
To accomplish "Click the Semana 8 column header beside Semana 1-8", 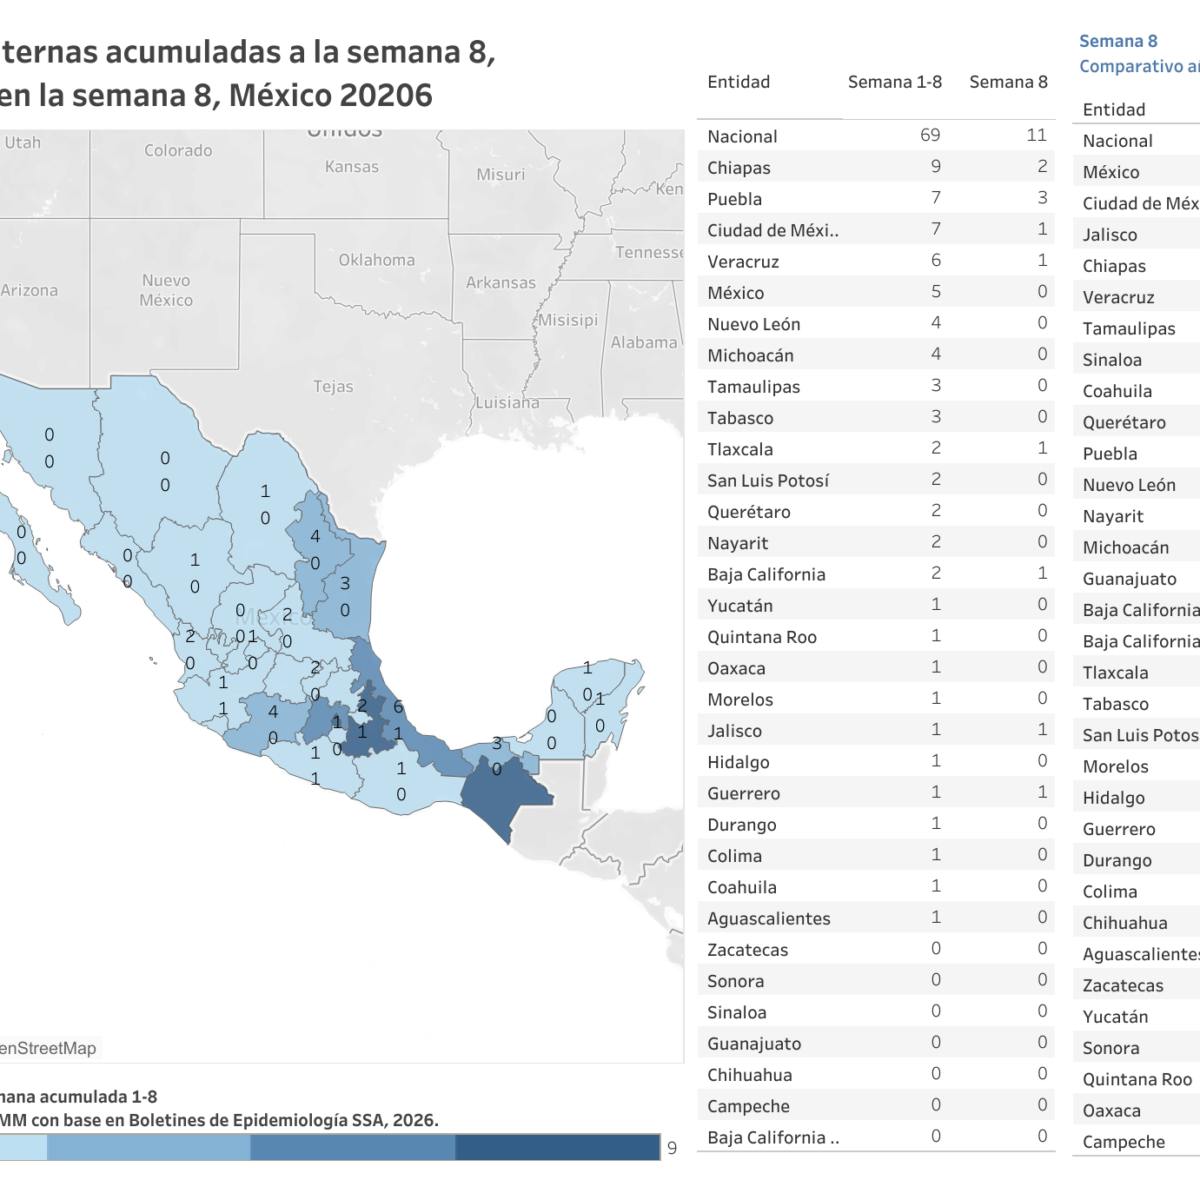I will pos(1008,82).
